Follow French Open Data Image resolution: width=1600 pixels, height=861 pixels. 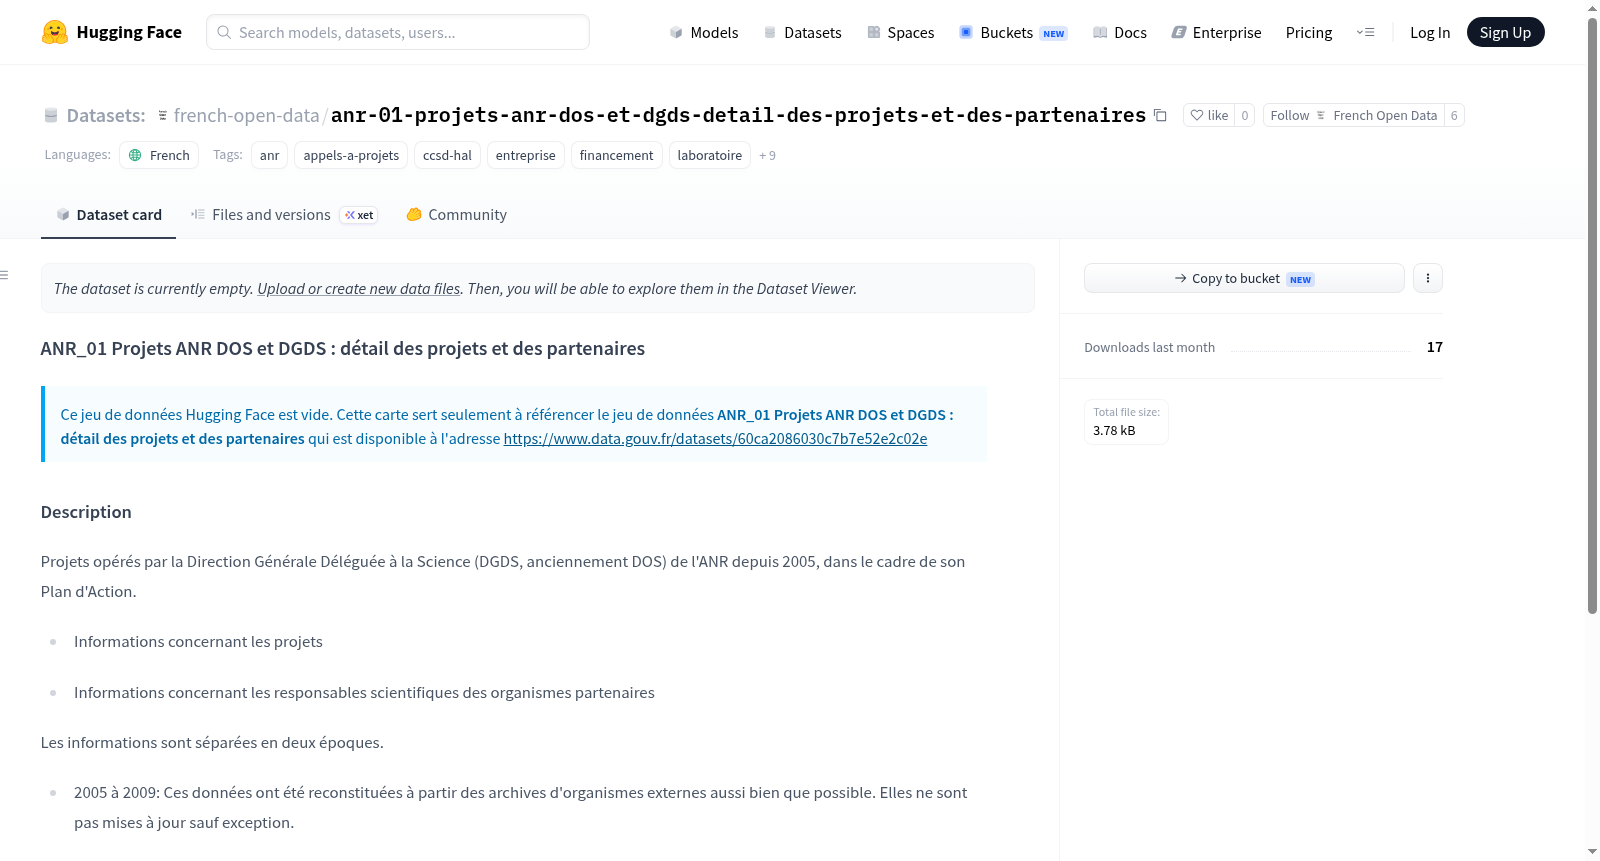click(x=1353, y=115)
